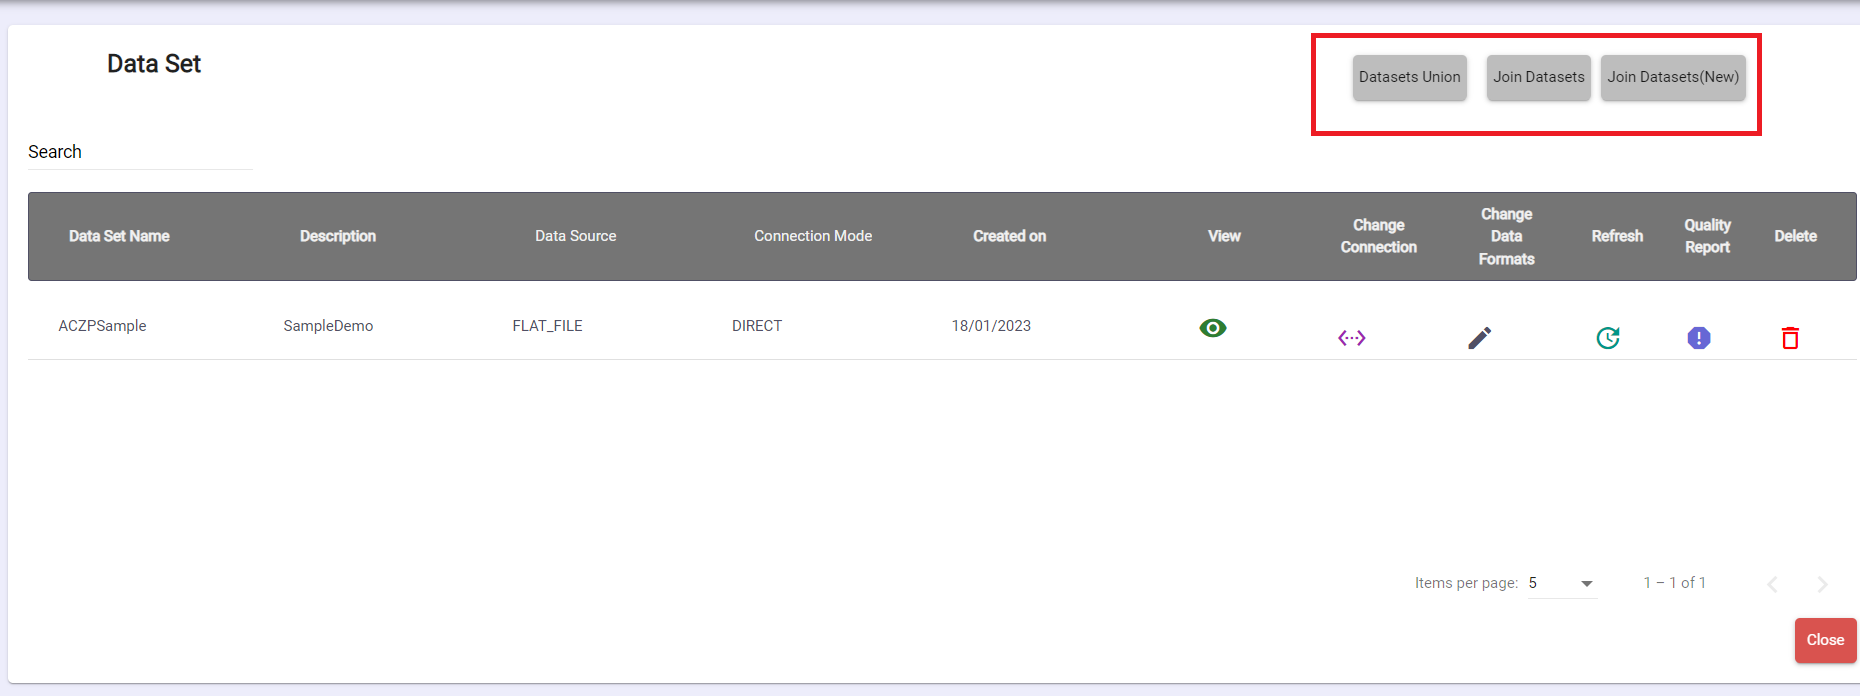
Task: Click the Description column header
Action: click(x=338, y=236)
